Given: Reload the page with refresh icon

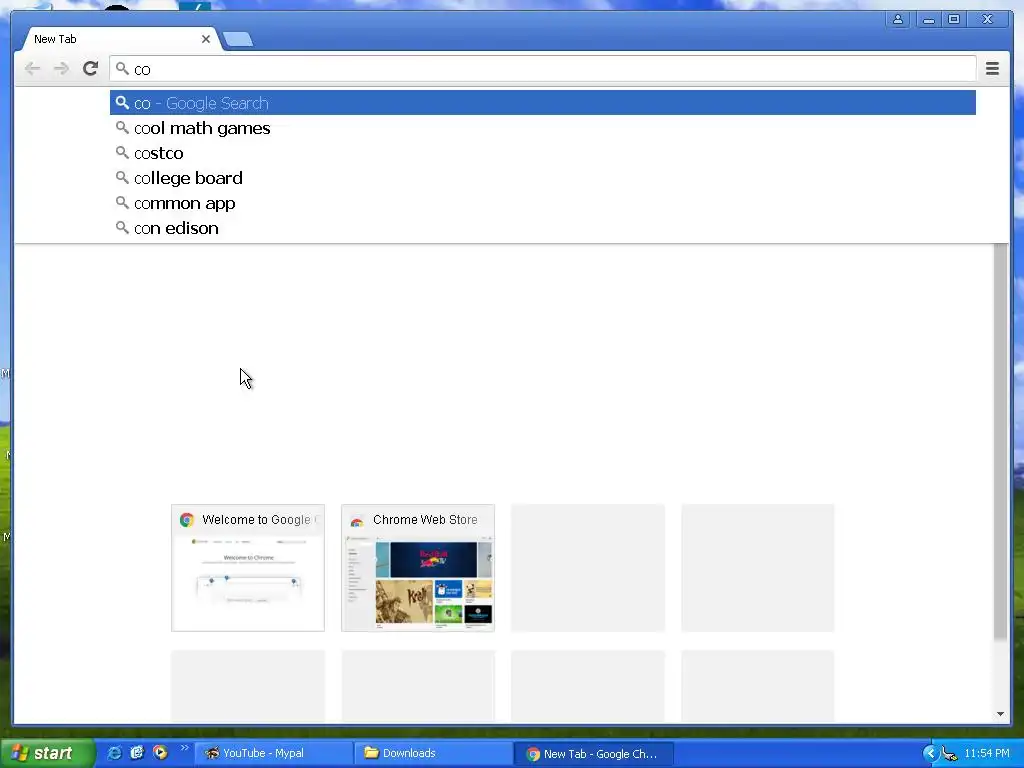Looking at the screenshot, I should (90, 69).
